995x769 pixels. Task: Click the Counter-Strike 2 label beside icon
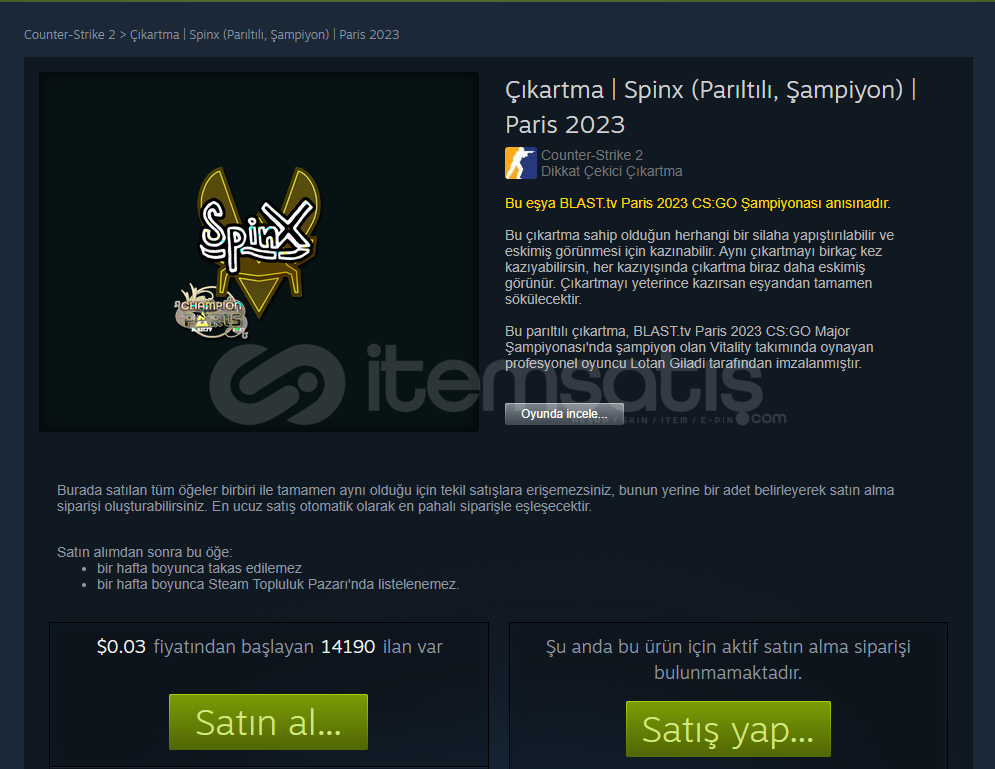(592, 155)
